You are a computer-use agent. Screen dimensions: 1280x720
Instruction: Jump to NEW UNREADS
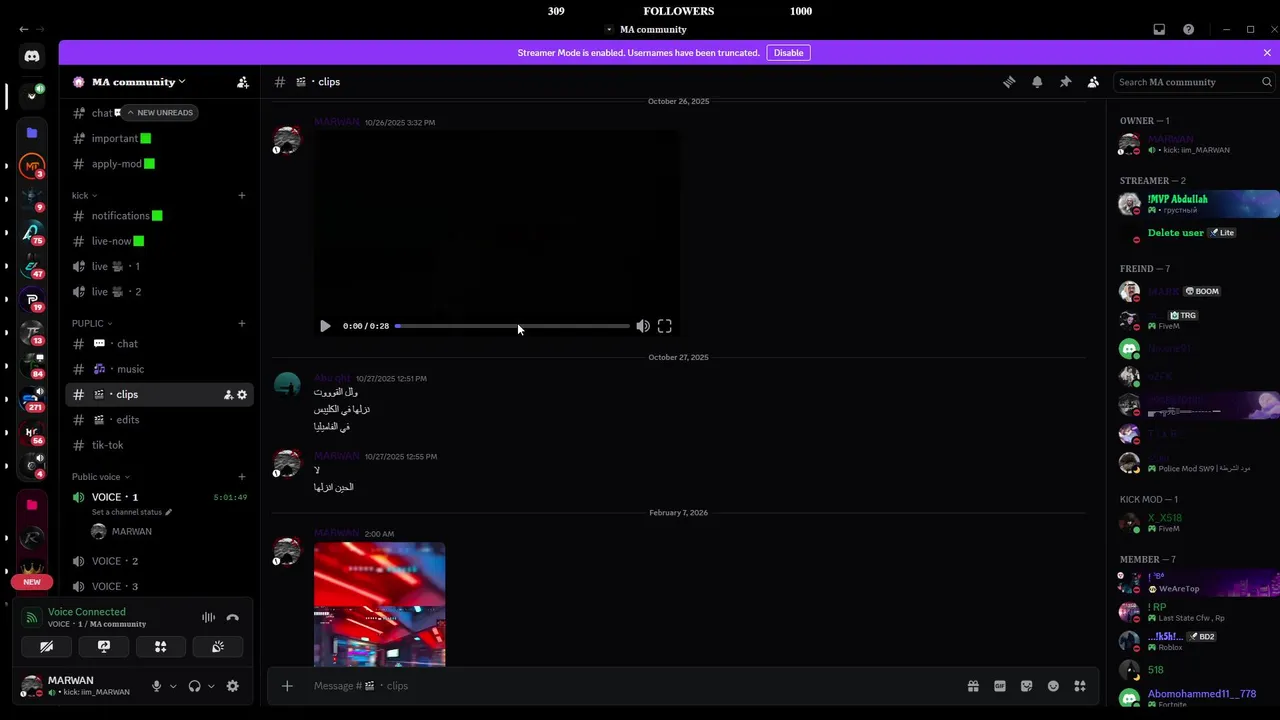point(159,113)
